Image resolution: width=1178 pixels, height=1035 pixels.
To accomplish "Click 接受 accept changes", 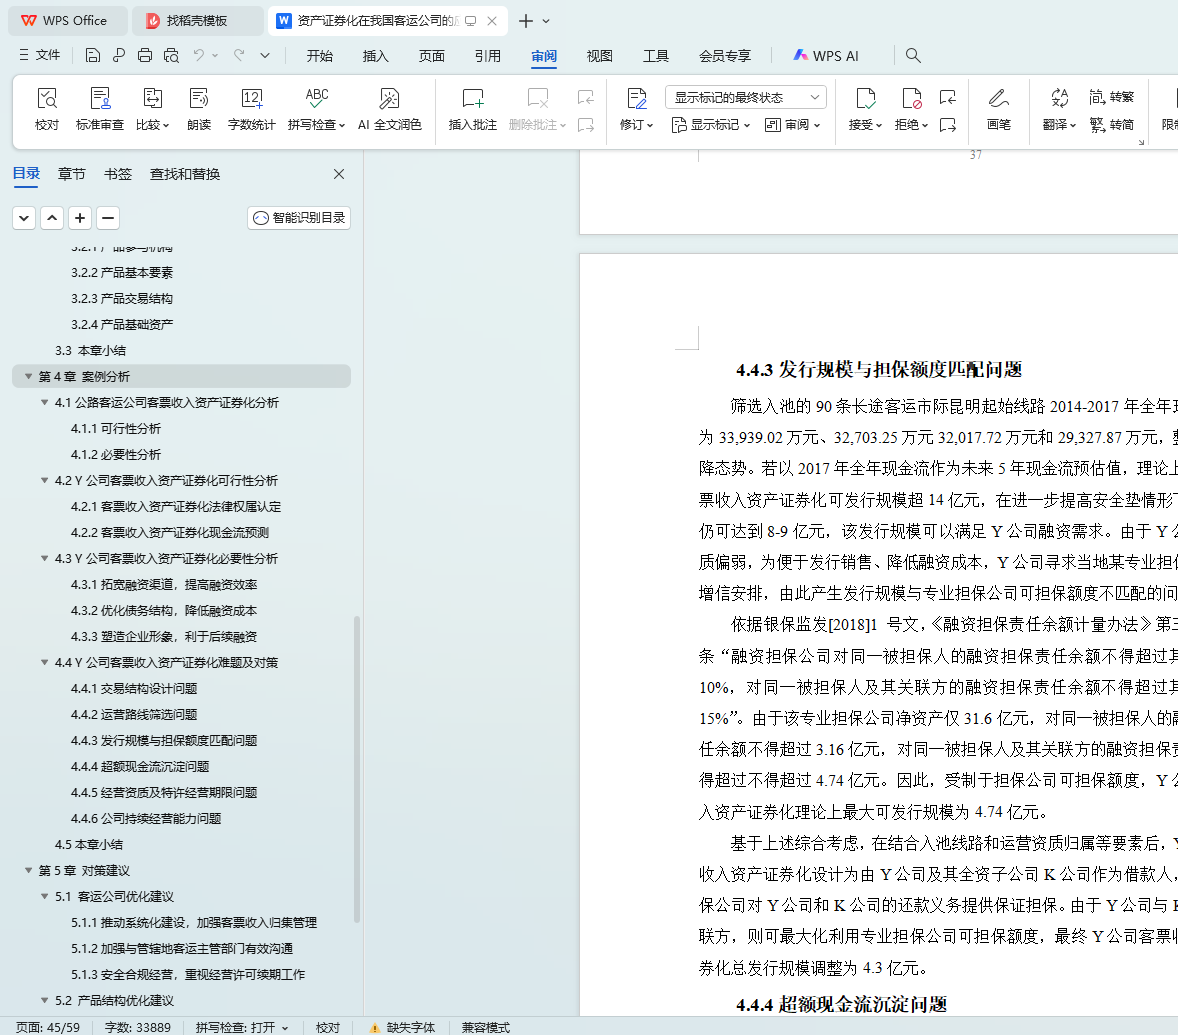I will coord(865,108).
